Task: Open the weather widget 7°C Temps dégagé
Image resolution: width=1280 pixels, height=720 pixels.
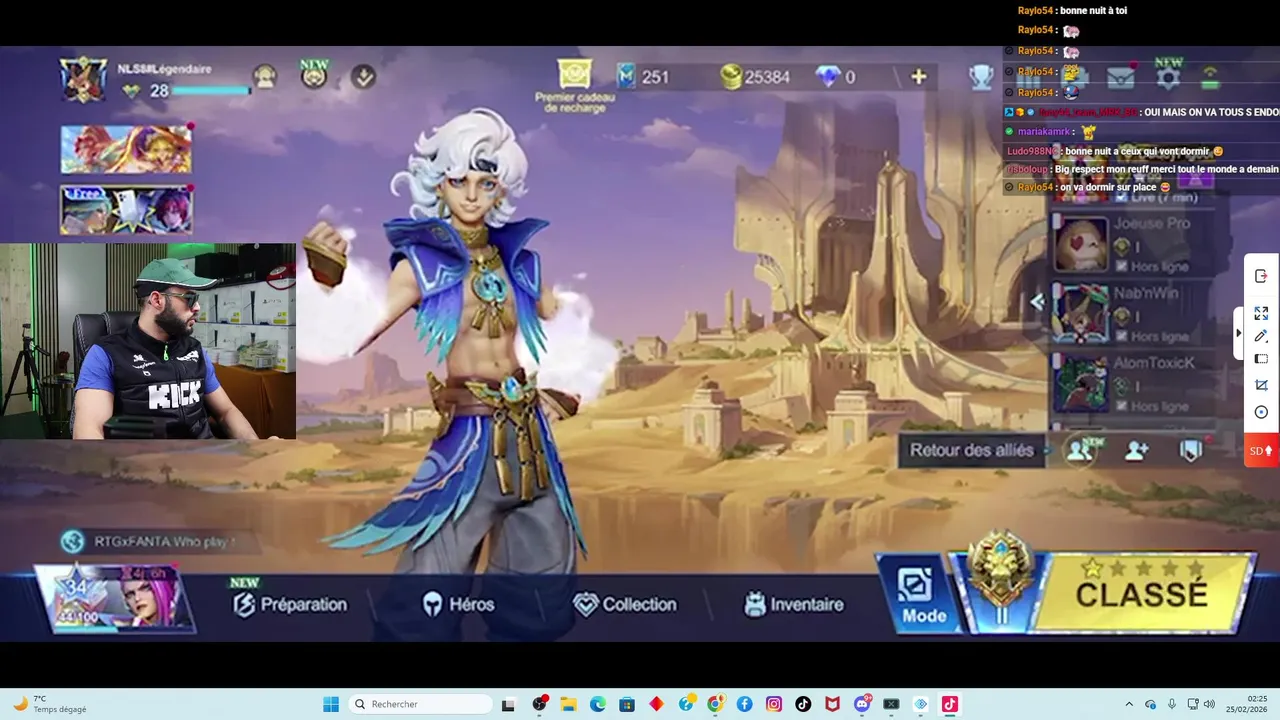Action: point(50,704)
